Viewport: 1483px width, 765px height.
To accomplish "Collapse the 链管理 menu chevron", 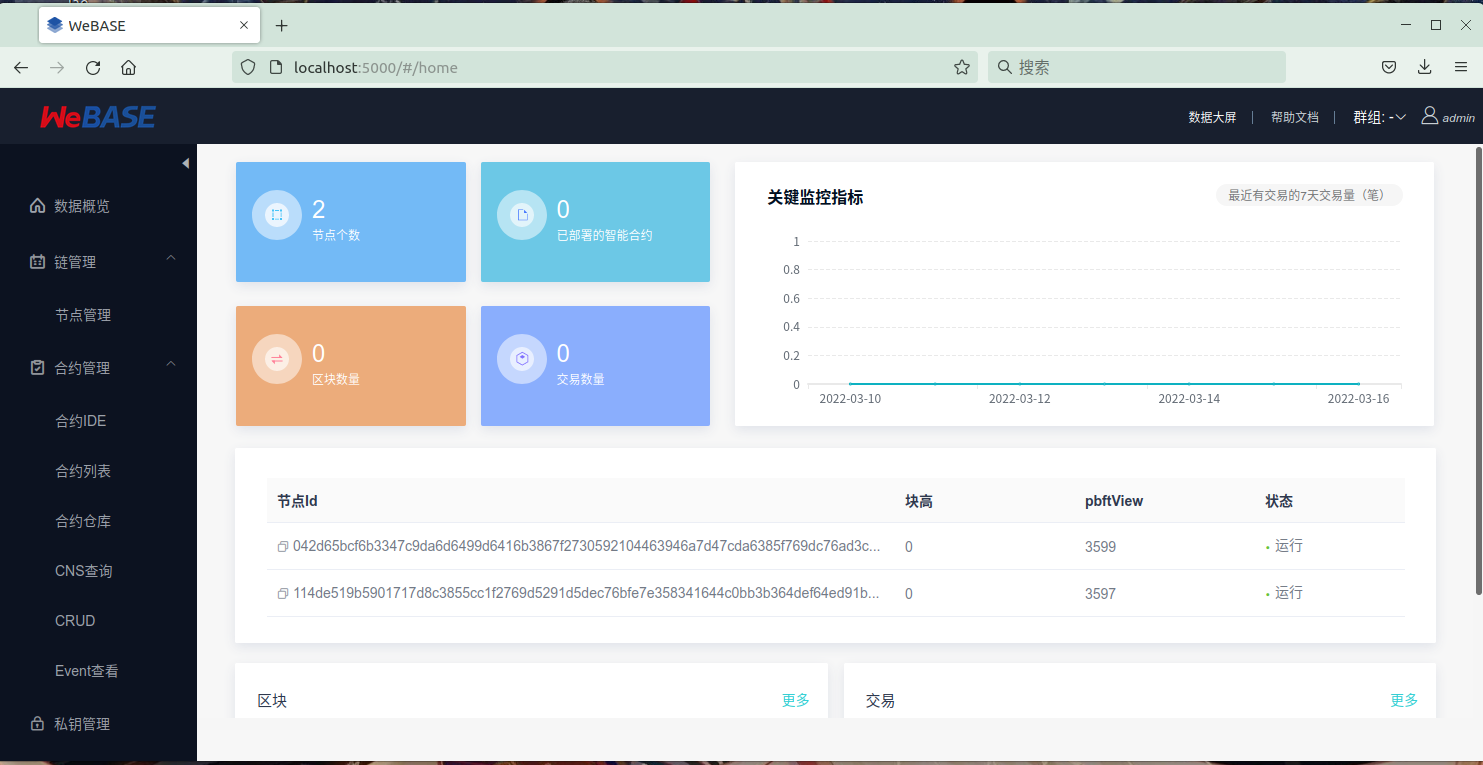I will tap(171, 258).
